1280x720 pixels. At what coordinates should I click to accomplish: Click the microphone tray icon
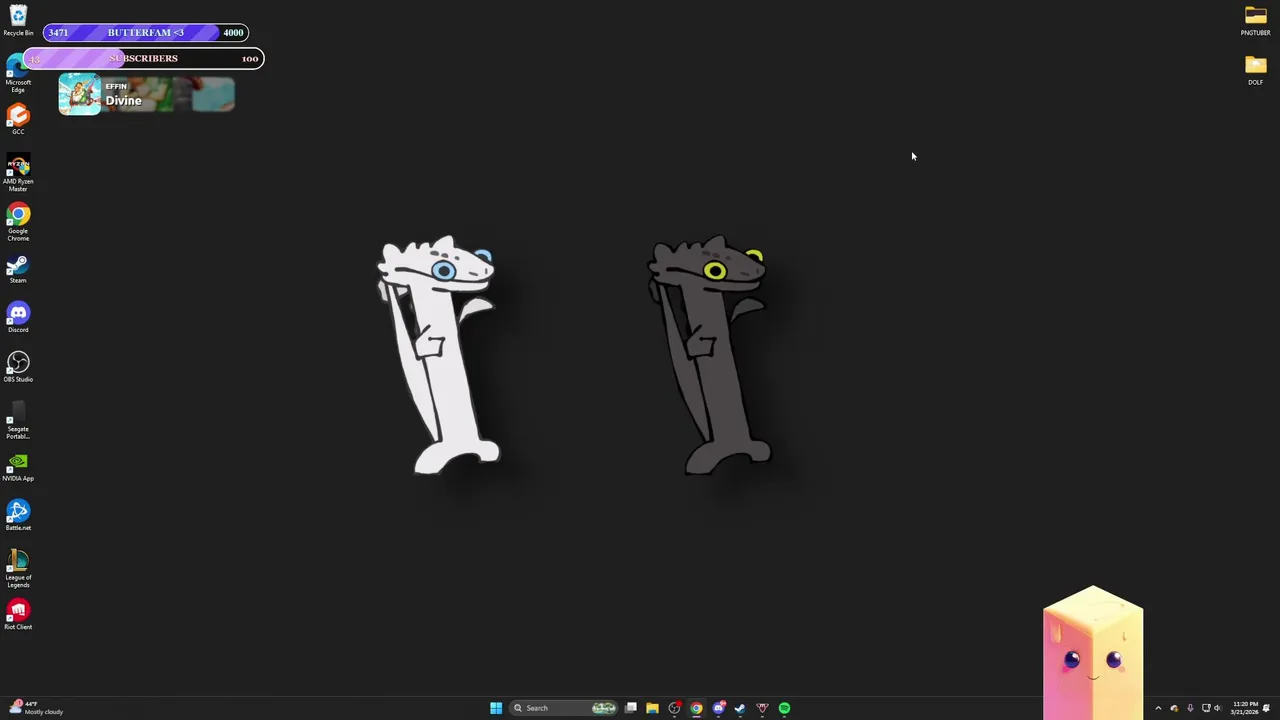[x=1190, y=708]
